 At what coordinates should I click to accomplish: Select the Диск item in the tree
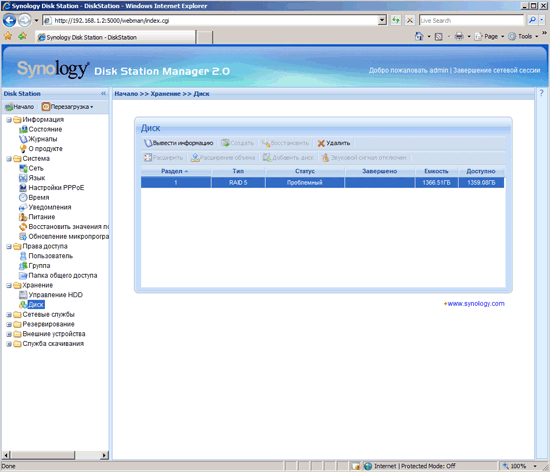click(x=36, y=304)
